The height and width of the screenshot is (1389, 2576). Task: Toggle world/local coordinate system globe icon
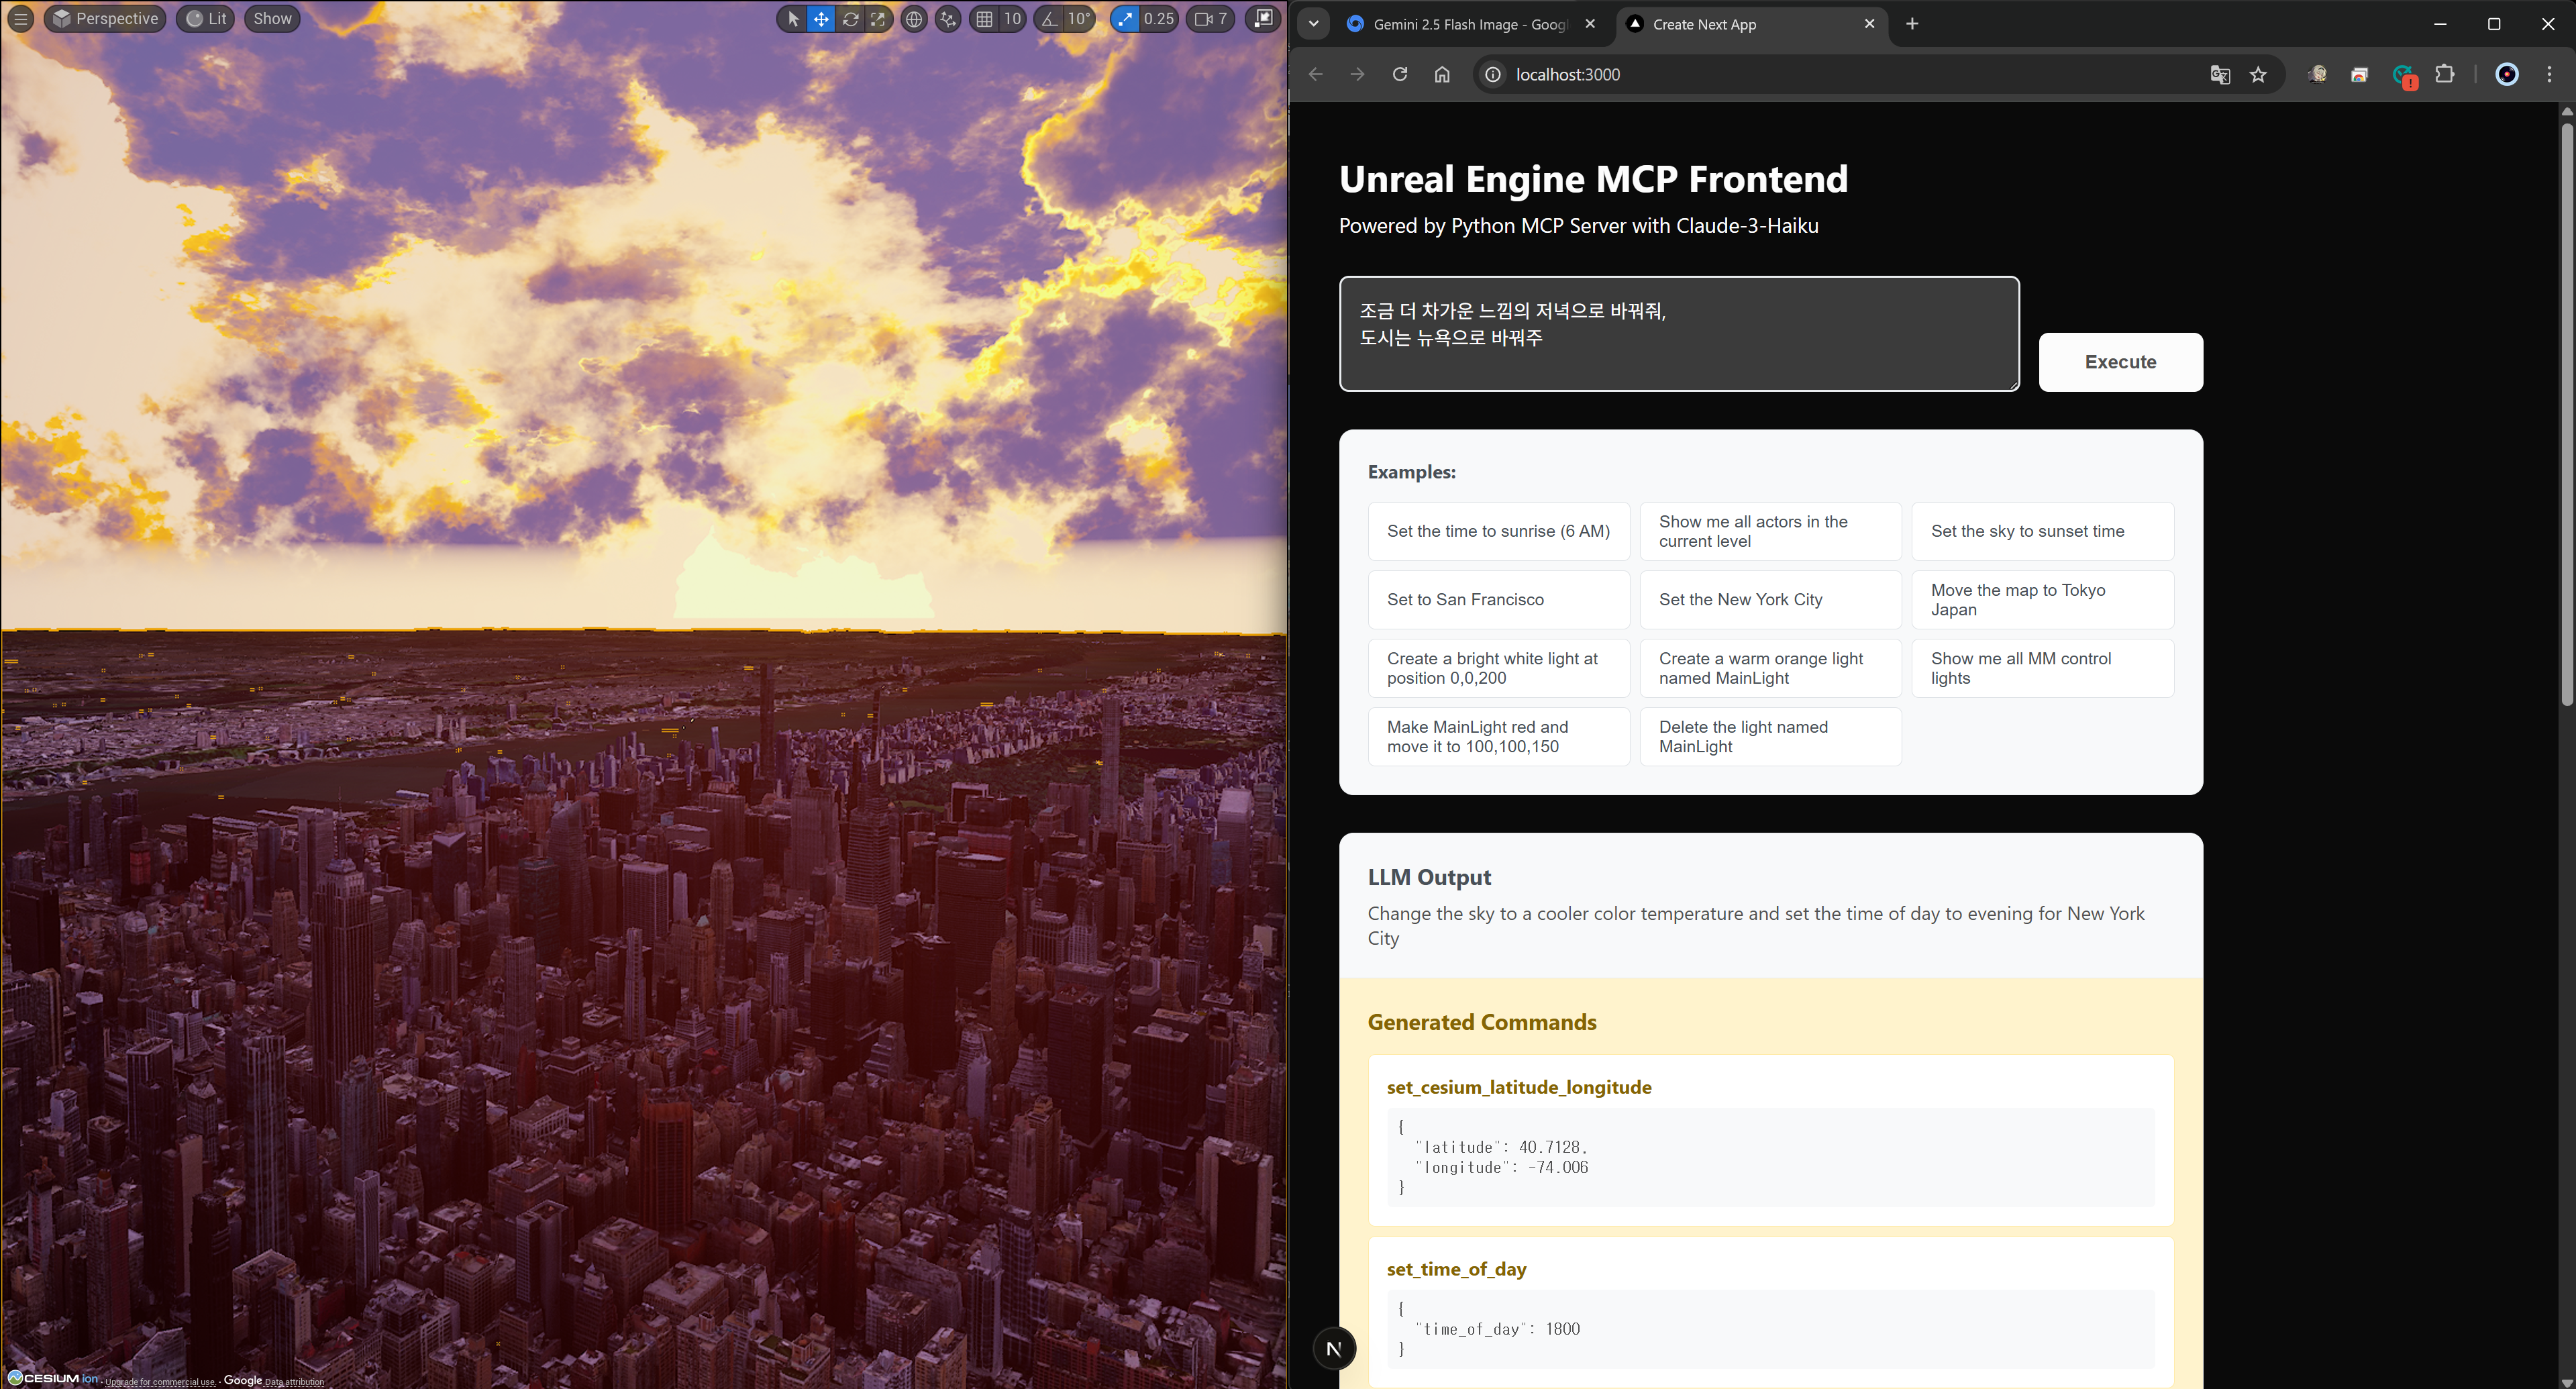[x=913, y=18]
